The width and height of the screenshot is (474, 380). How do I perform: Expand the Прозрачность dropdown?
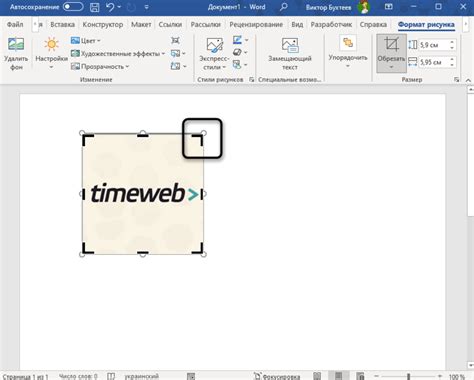[x=100, y=66]
